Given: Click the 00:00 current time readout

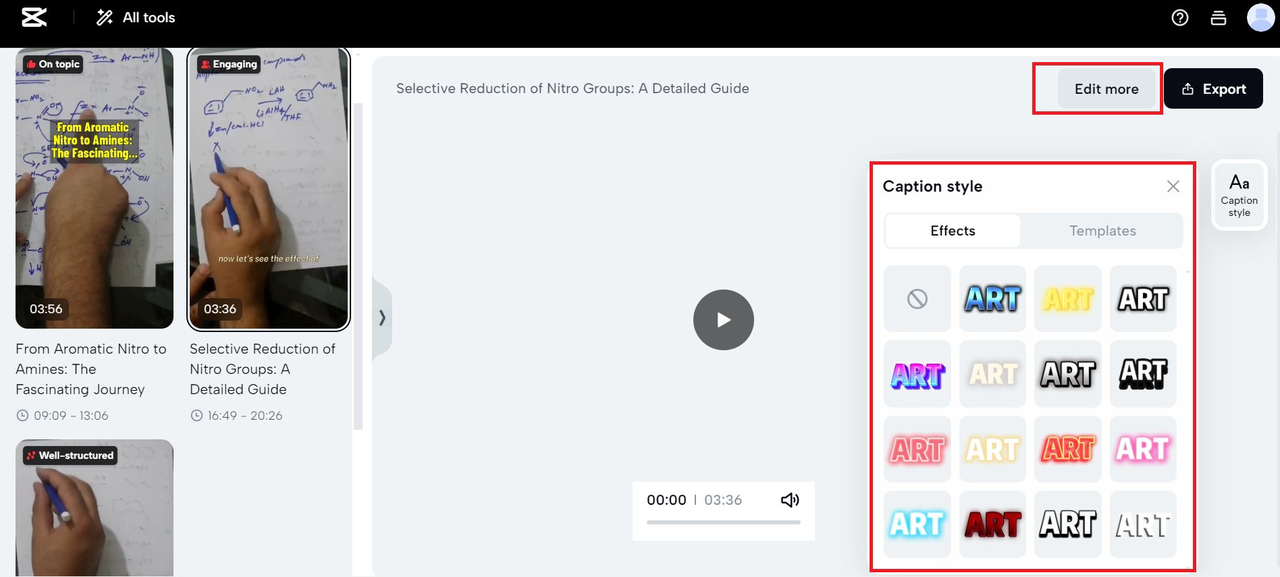Looking at the screenshot, I should coord(666,500).
